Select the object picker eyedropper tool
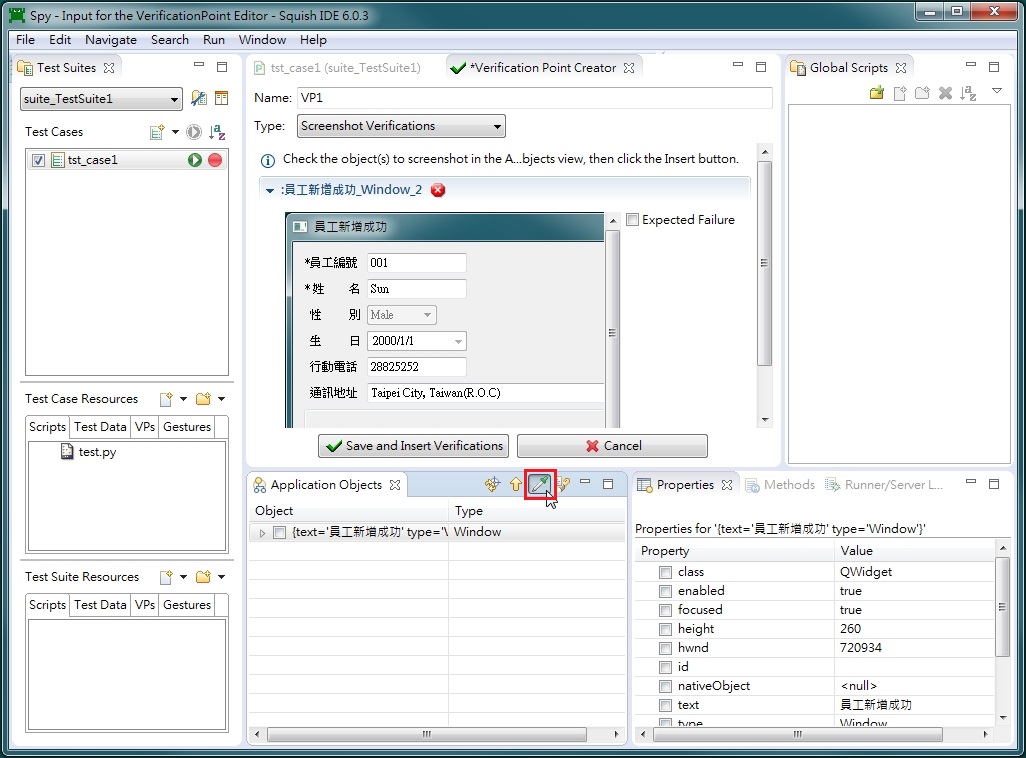Image resolution: width=1026 pixels, height=758 pixels. pyautogui.click(x=541, y=484)
